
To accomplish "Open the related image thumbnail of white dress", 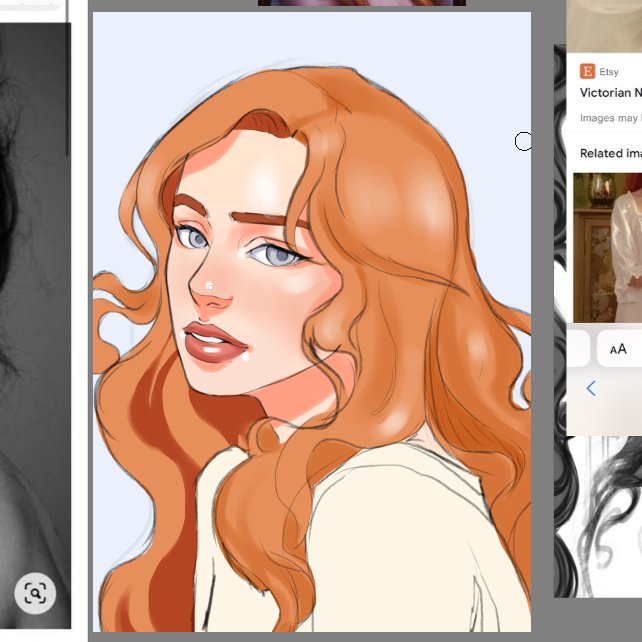I will point(607,248).
